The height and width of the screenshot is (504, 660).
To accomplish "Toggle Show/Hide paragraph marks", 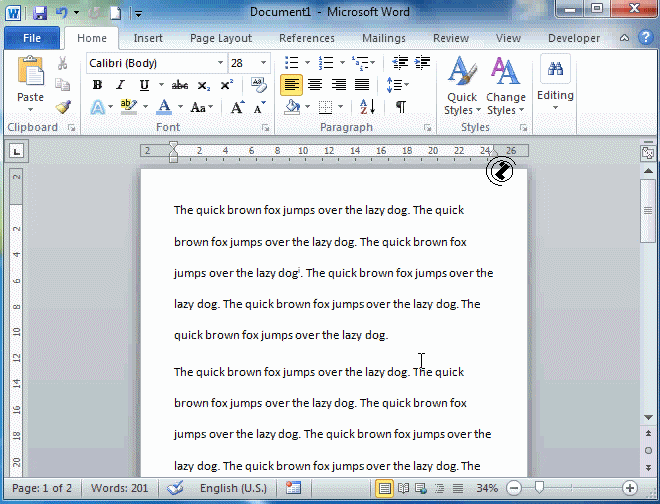I will [400, 107].
